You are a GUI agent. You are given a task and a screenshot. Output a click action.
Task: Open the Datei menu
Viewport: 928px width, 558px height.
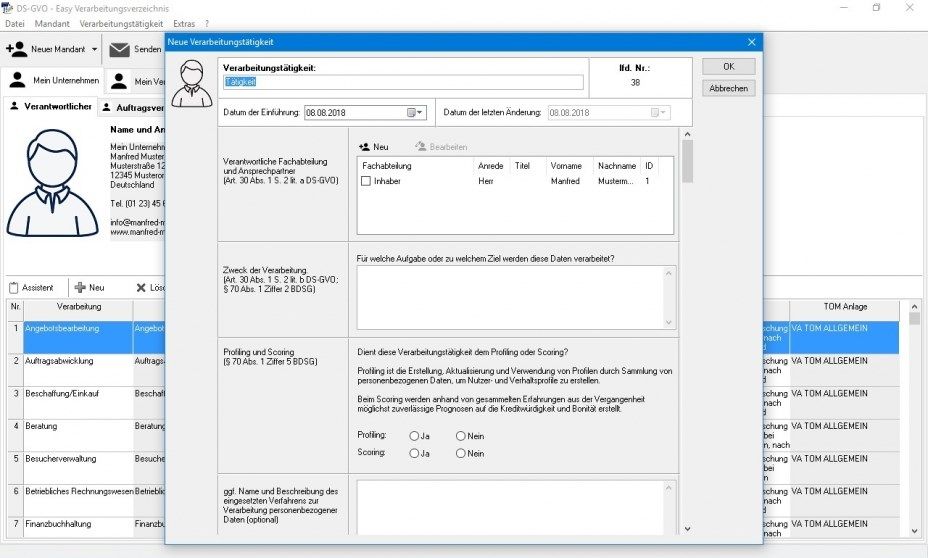15,24
